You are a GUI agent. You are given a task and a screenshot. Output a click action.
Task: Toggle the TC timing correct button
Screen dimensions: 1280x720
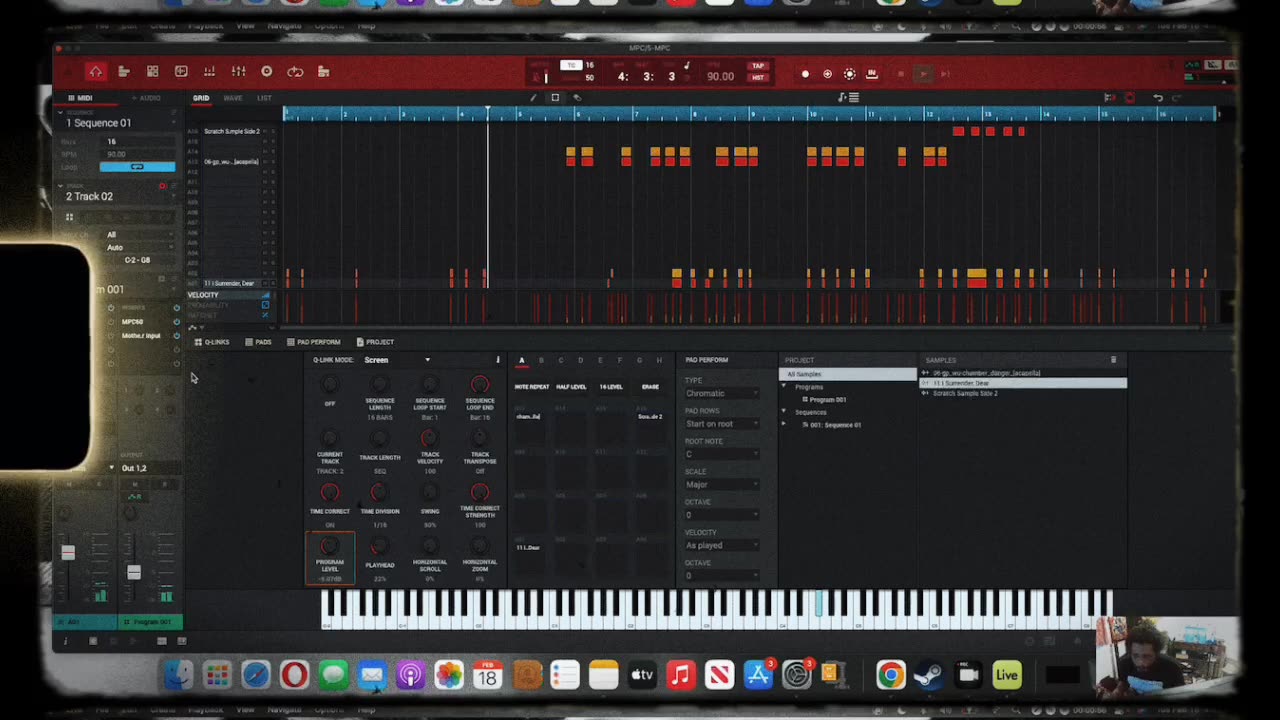click(571, 65)
